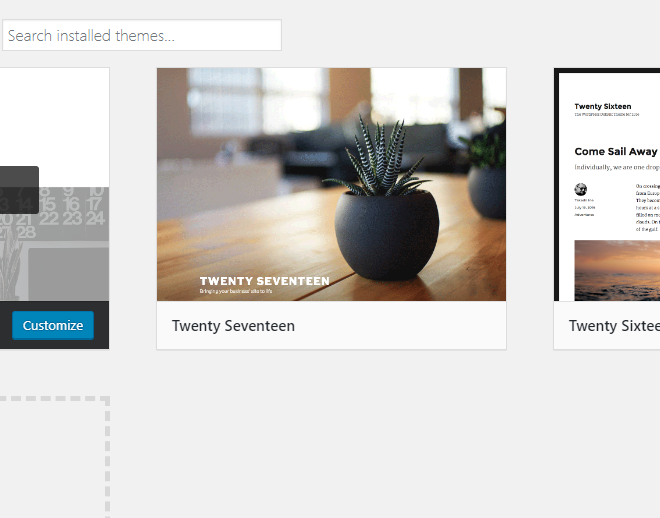
Task: Click the TWENTY SEVENTEEN title in the screenshot
Action: pyautogui.click(x=264, y=281)
